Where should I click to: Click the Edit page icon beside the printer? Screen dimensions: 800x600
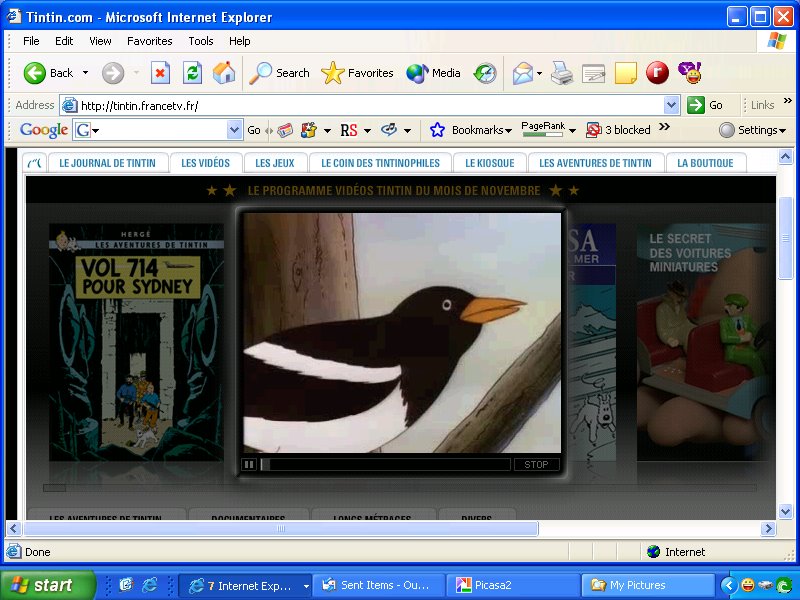click(593, 73)
